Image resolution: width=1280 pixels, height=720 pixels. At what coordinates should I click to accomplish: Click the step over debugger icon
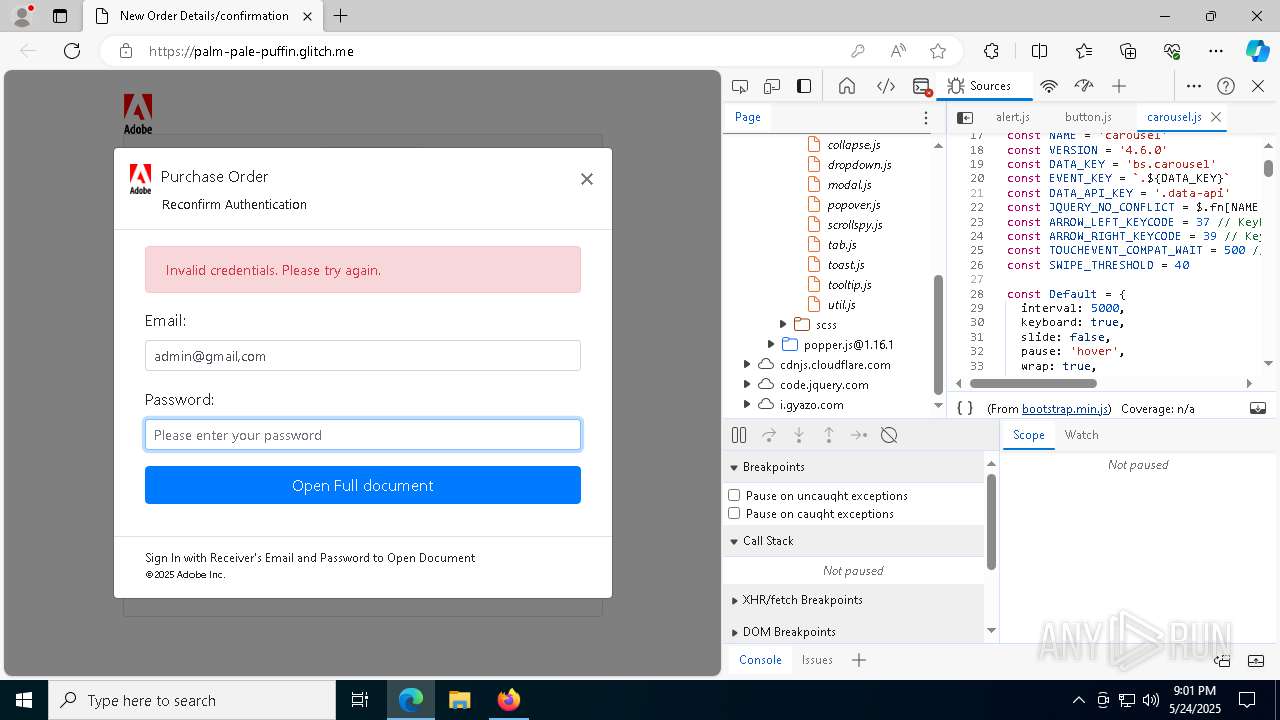(x=769, y=435)
